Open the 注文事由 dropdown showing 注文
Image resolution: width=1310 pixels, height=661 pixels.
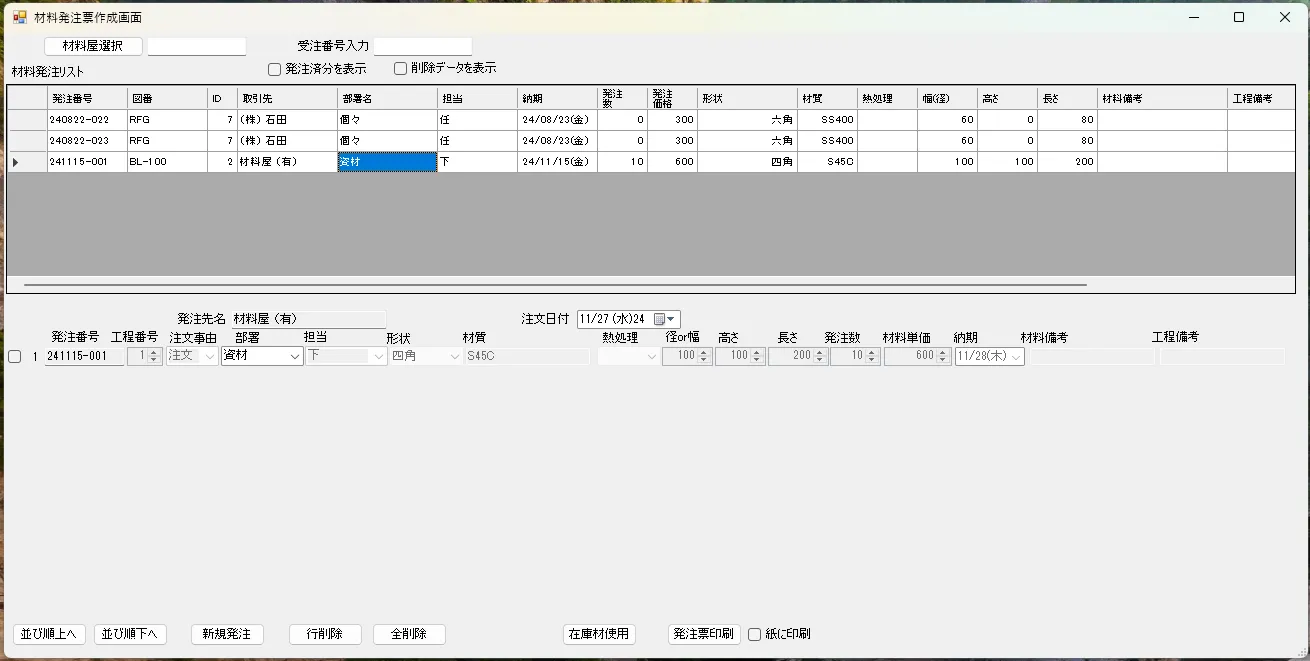(x=209, y=357)
